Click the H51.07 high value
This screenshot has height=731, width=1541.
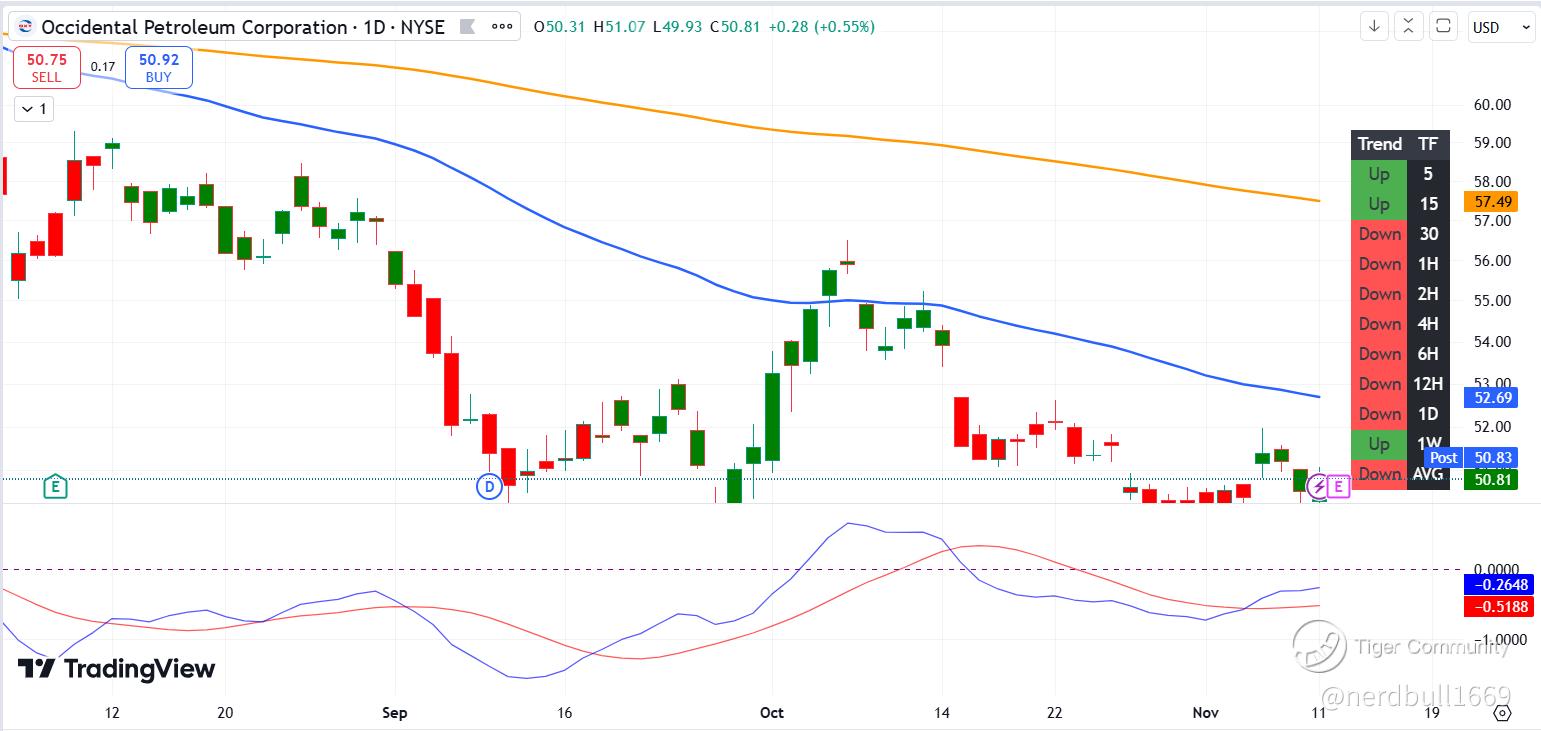pos(620,27)
